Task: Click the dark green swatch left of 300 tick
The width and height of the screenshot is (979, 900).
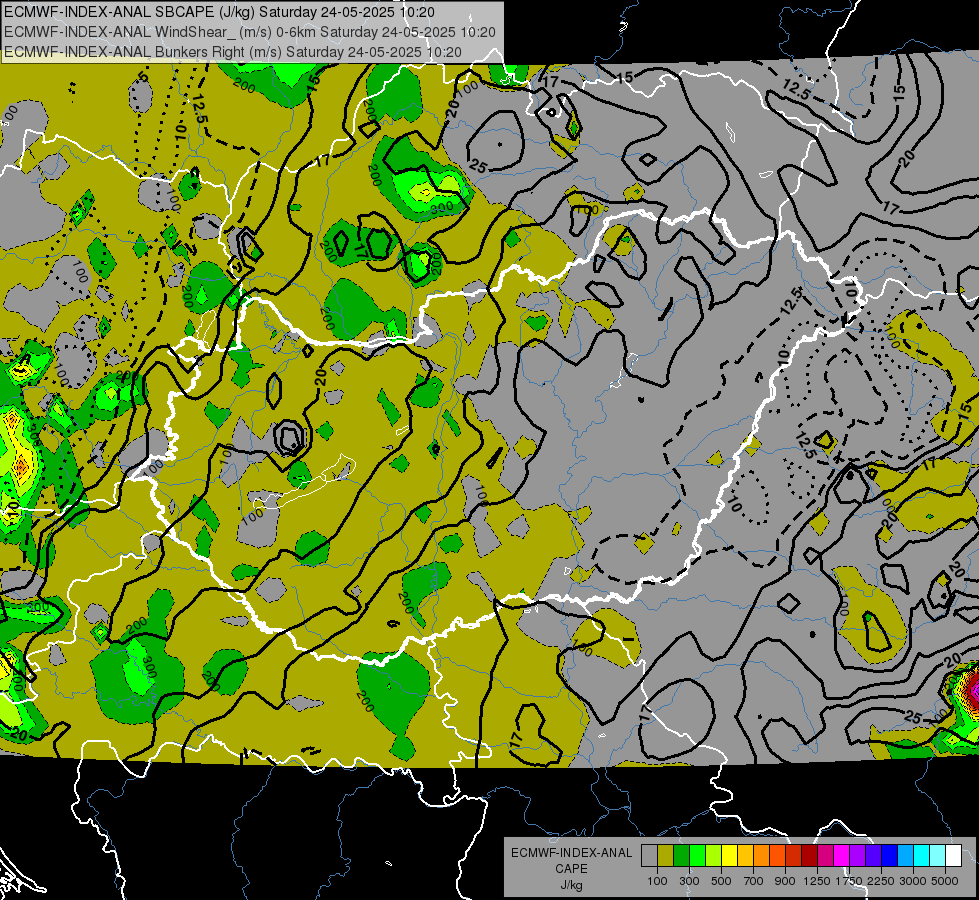Action: click(681, 856)
